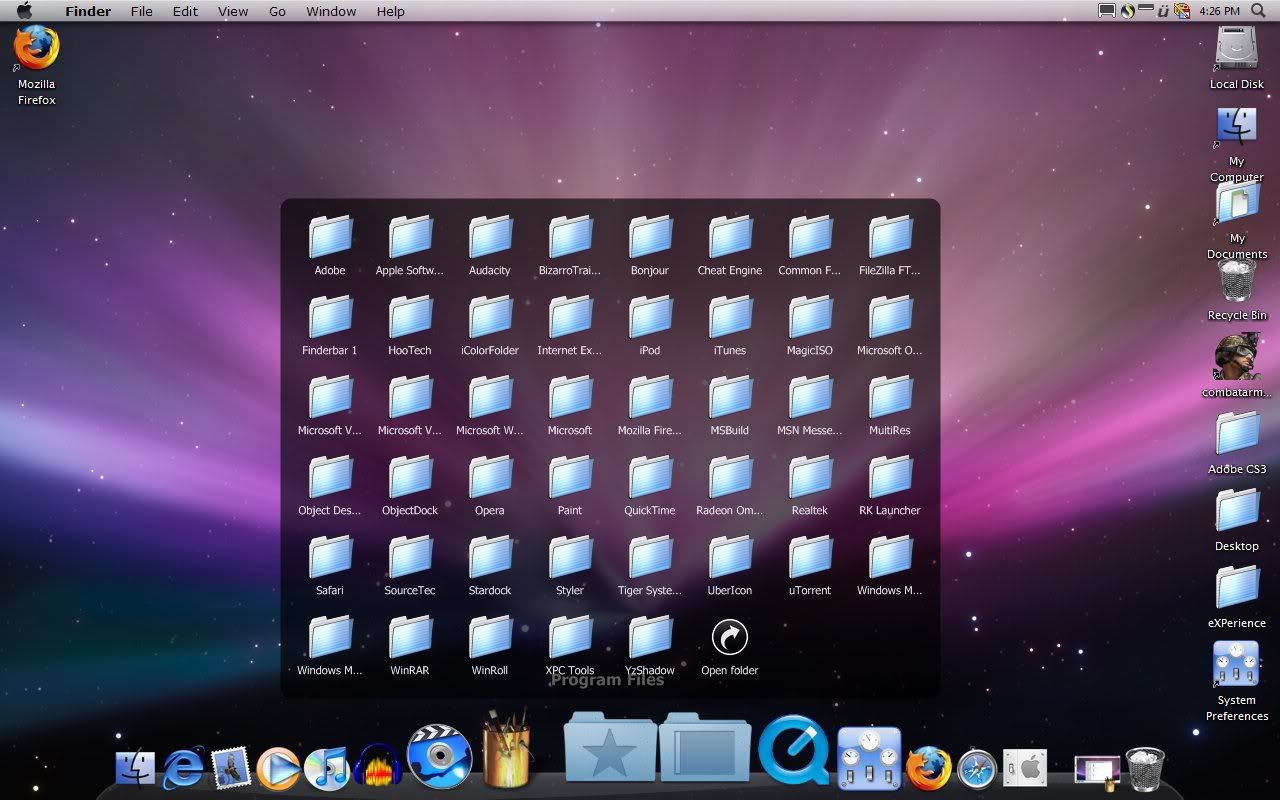Click the Open folder arrow button
This screenshot has height=800, width=1280.
[x=729, y=637]
